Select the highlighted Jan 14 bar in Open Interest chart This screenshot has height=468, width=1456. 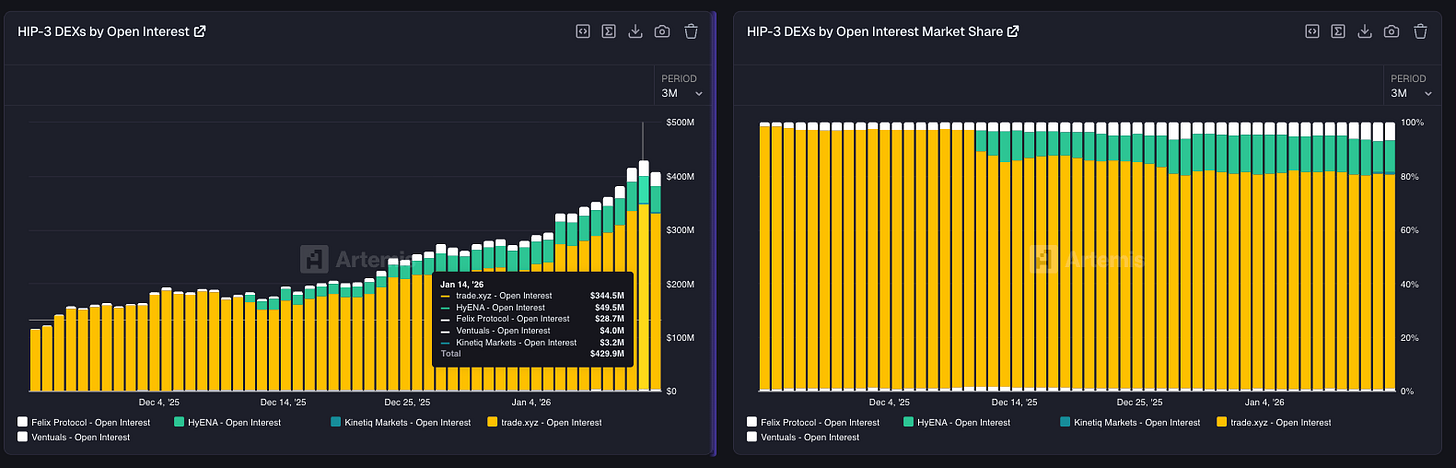pos(644,275)
